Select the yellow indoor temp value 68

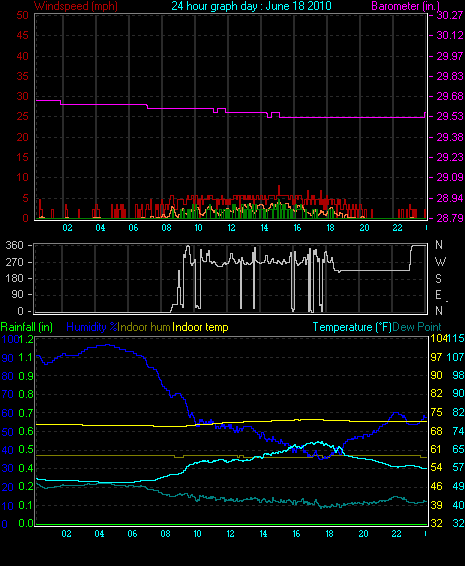point(436,431)
